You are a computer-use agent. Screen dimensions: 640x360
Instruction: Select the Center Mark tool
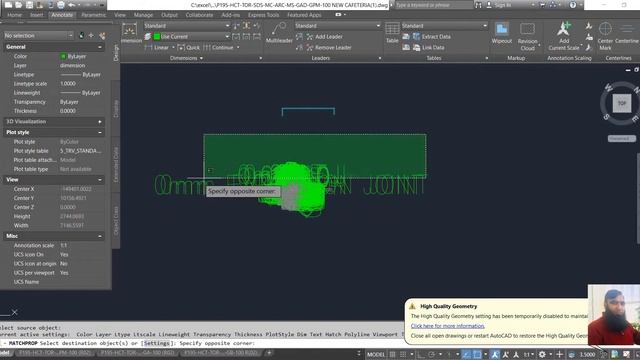coord(605,36)
